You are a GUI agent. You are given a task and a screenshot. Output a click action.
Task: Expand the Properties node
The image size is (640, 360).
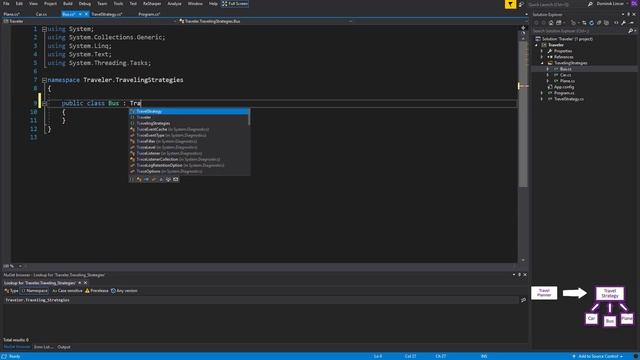click(542, 51)
